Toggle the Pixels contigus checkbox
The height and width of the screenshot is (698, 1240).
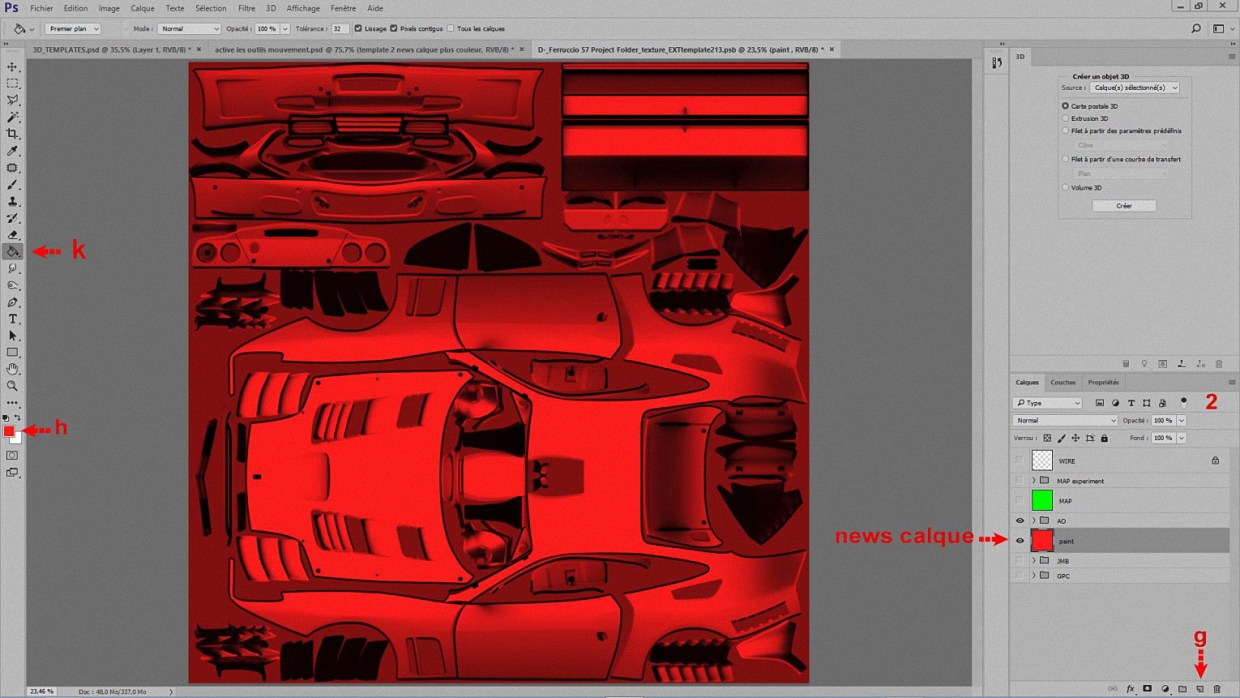tap(393, 29)
